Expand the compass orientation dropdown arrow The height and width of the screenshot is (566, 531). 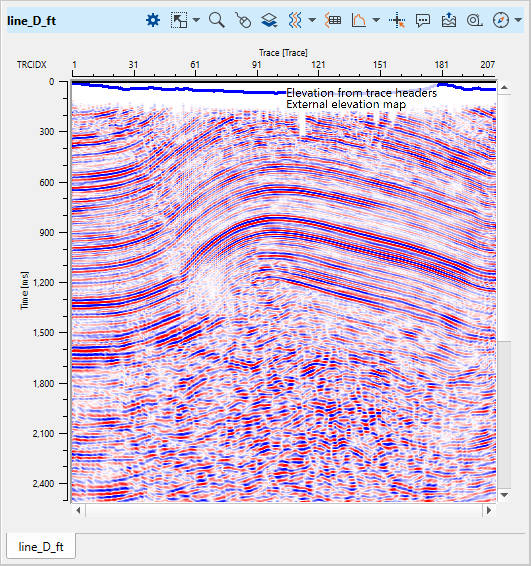coord(518,20)
